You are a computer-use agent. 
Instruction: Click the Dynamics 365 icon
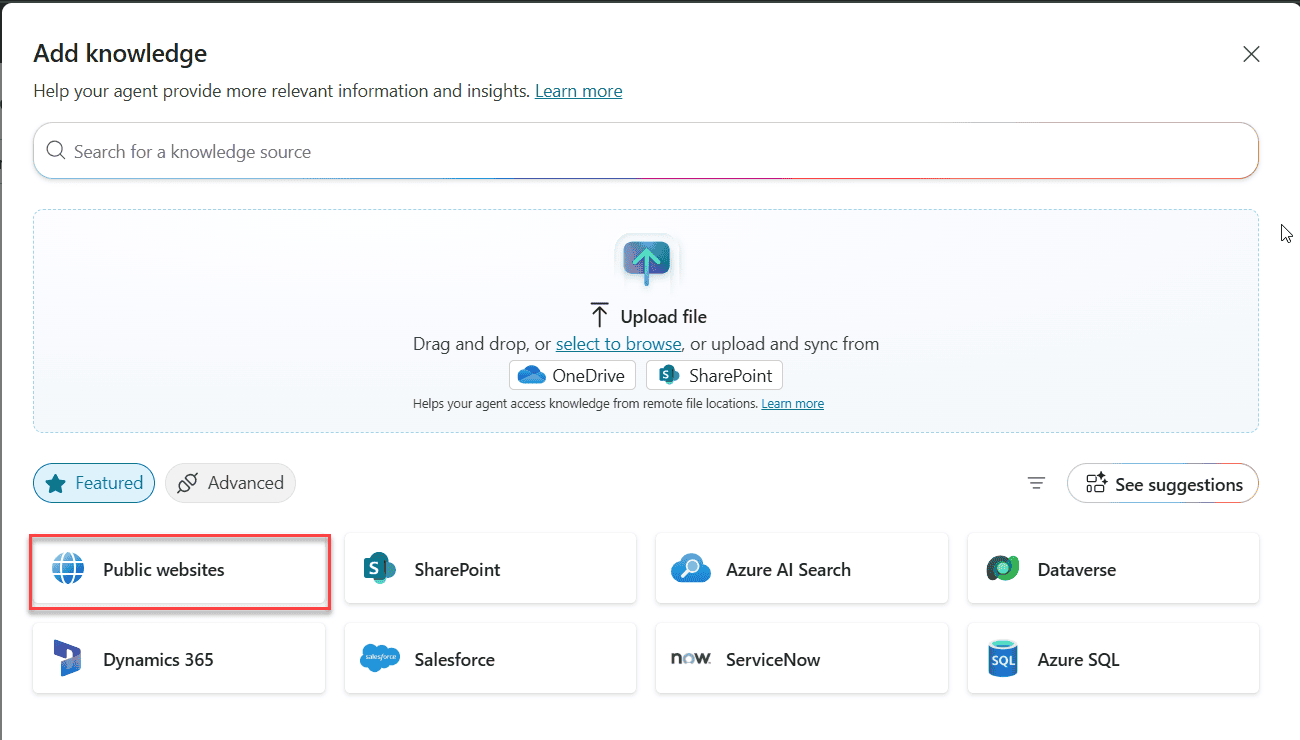[x=68, y=659]
